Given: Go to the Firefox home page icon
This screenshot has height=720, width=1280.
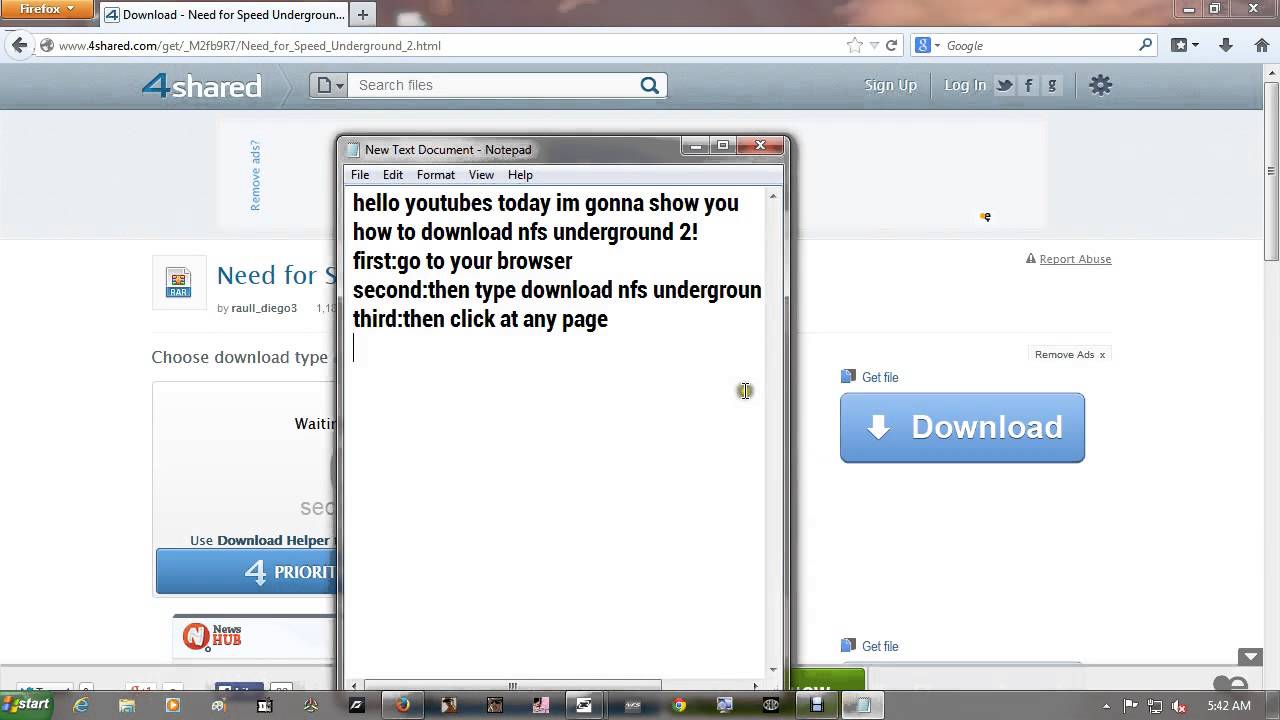Looking at the screenshot, I should point(1261,45).
